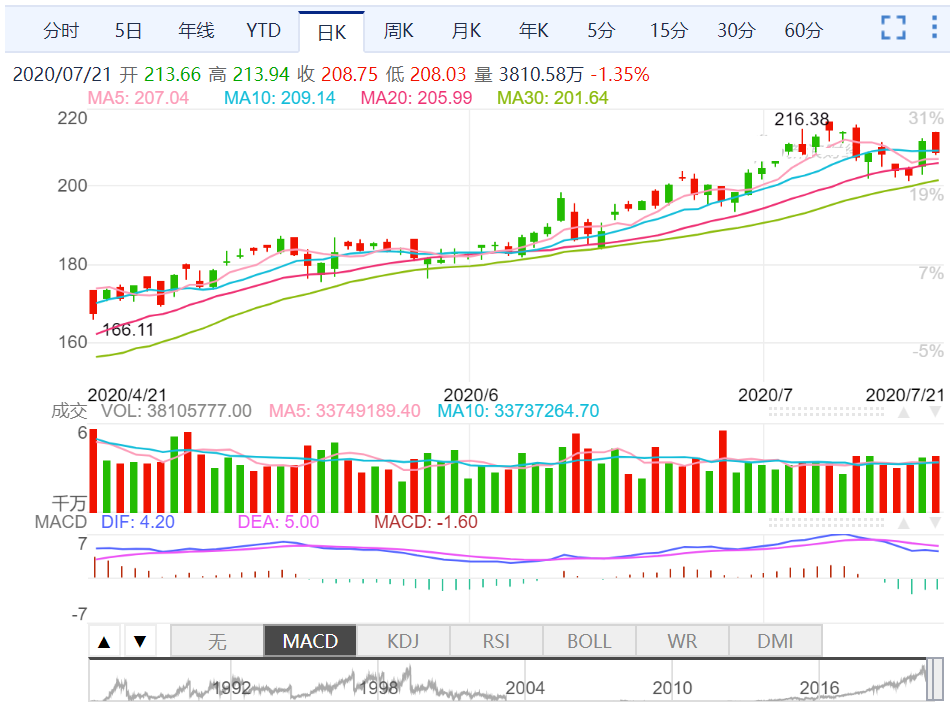
Task: Switch indicator to DMI
Action: click(775, 641)
